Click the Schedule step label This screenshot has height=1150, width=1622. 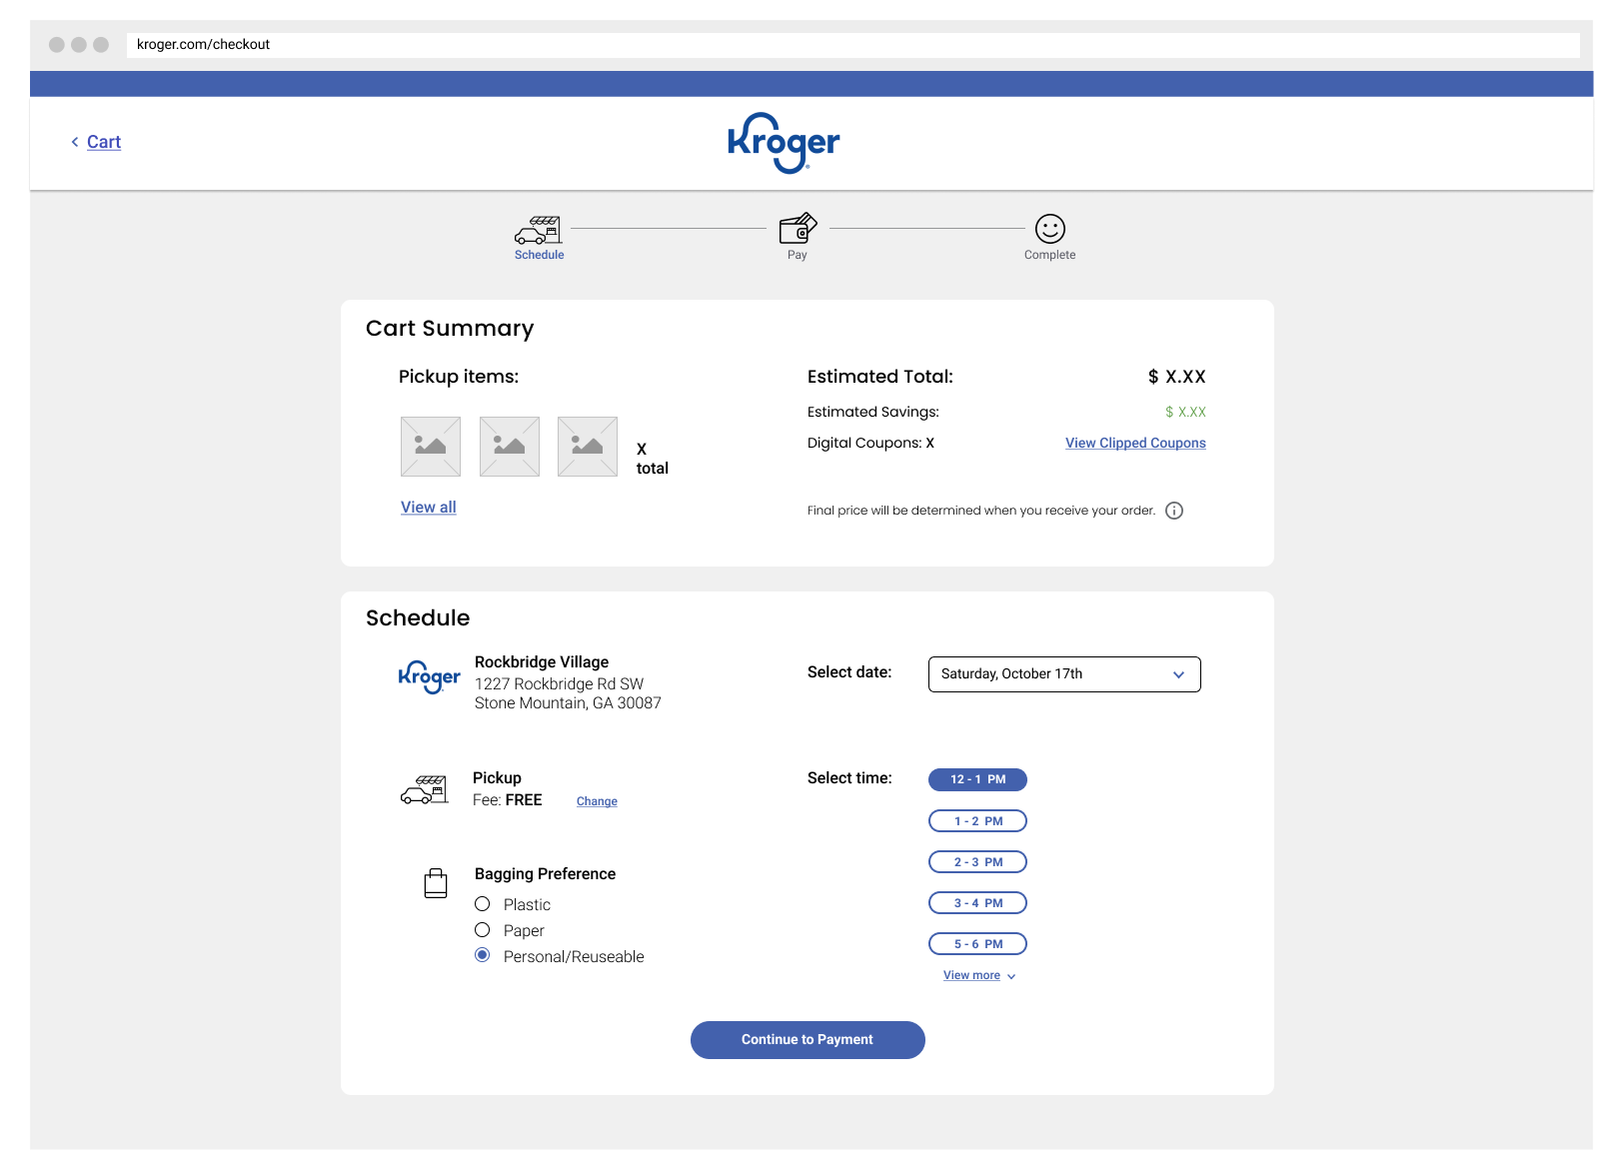[x=539, y=255]
